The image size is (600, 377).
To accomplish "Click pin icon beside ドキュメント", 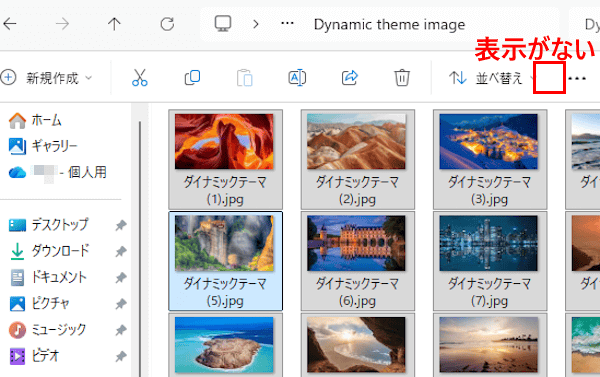I will 121,277.
